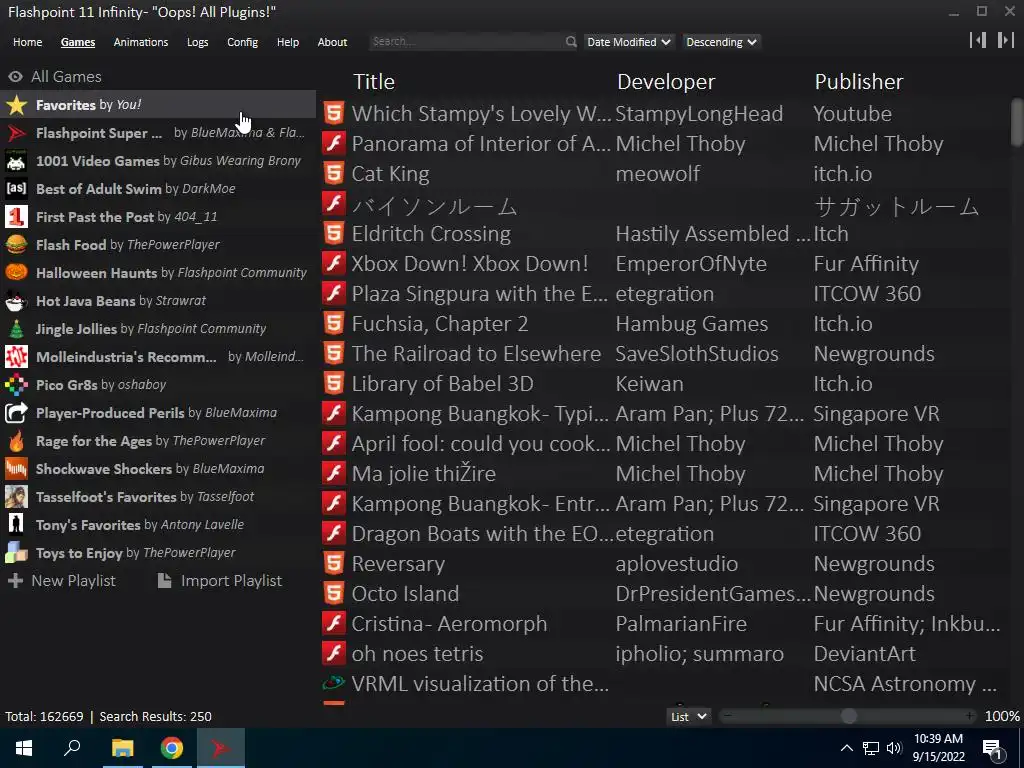
Task: Create a New Playlist
Action: (x=61, y=581)
